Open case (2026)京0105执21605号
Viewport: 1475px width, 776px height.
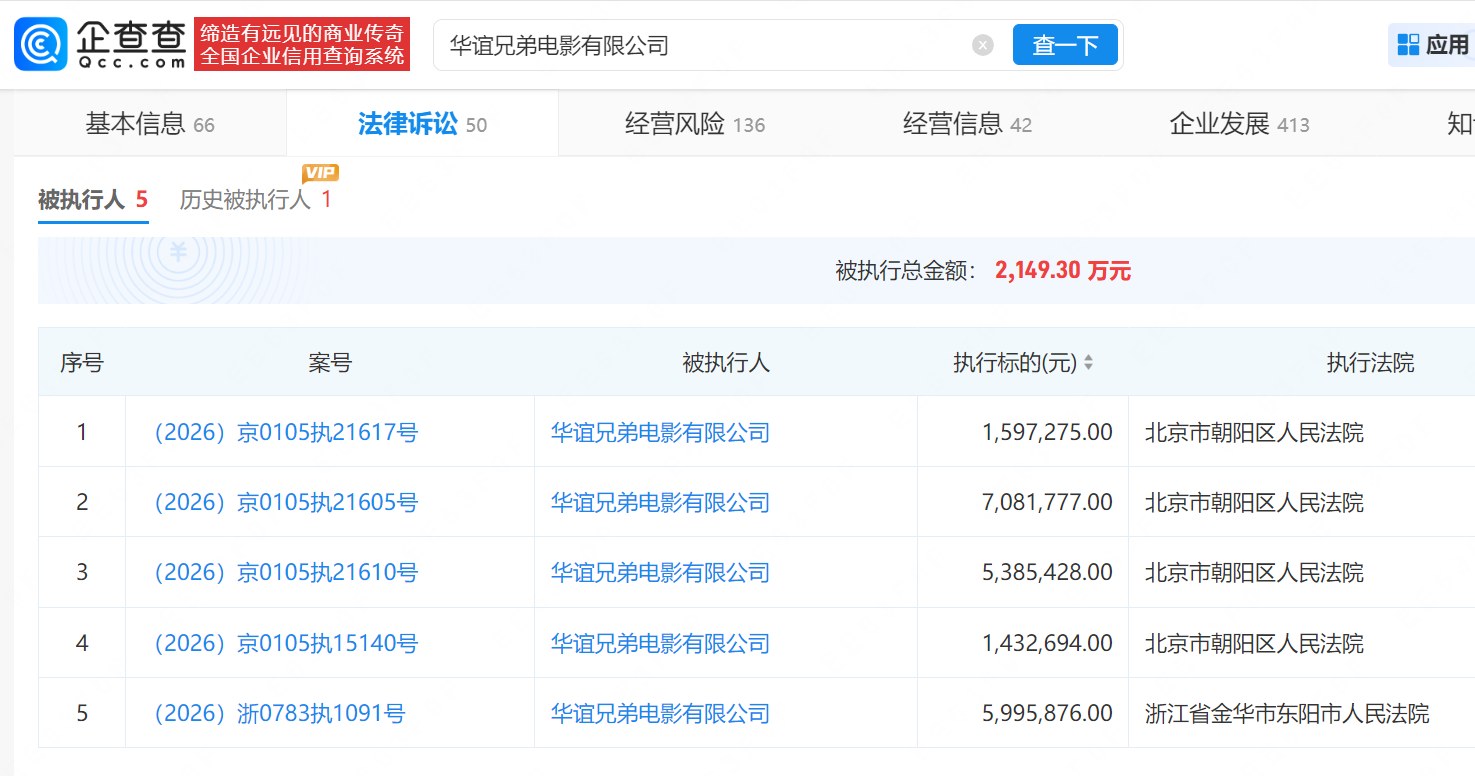point(285,502)
